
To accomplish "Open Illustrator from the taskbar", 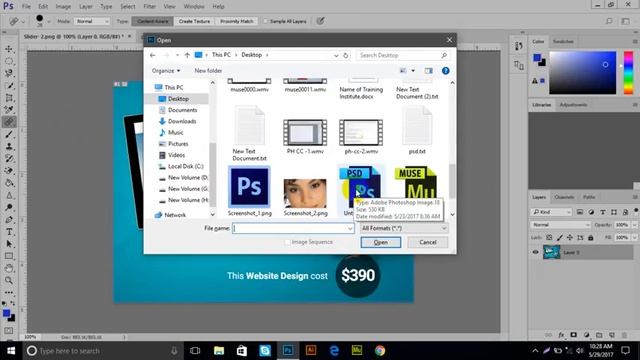I will pyautogui.click(x=311, y=351).
